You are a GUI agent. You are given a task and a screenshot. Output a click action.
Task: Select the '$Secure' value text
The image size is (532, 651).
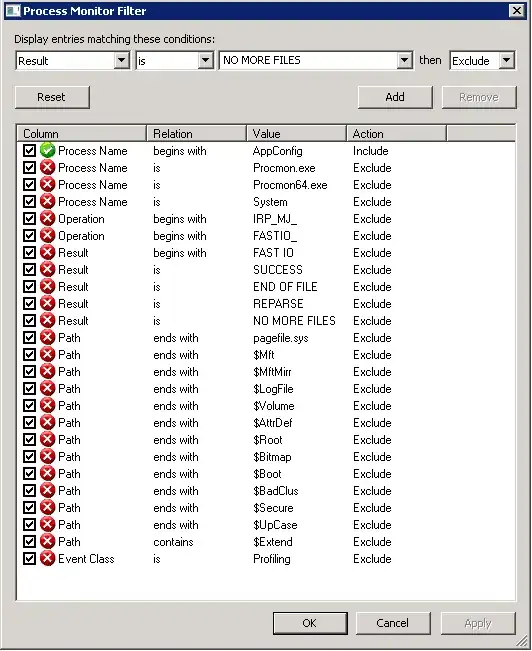point(273,508)
